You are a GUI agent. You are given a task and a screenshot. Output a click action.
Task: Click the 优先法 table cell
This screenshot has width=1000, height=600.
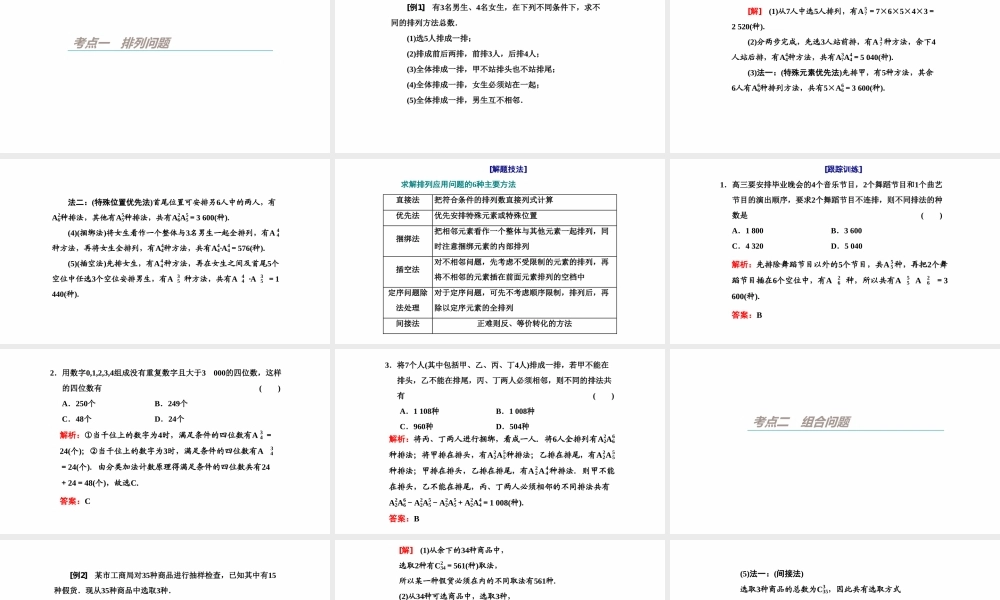pos(408,216)
